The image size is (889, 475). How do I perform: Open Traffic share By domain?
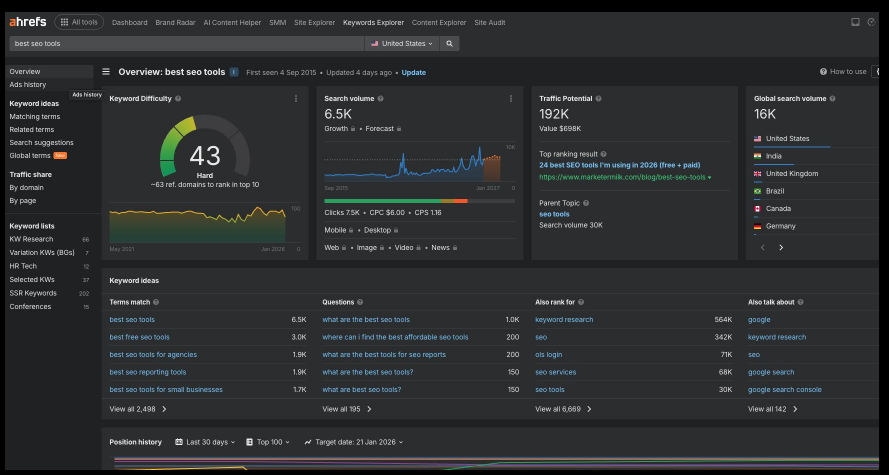tap(27, 188)
